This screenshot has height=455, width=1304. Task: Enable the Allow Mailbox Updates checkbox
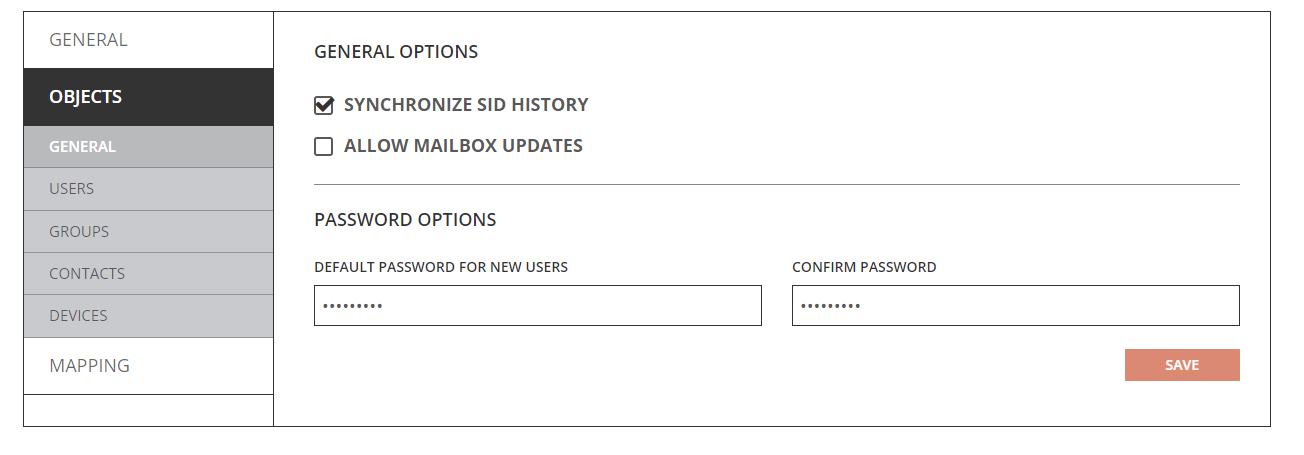click(x=324, y=147)
